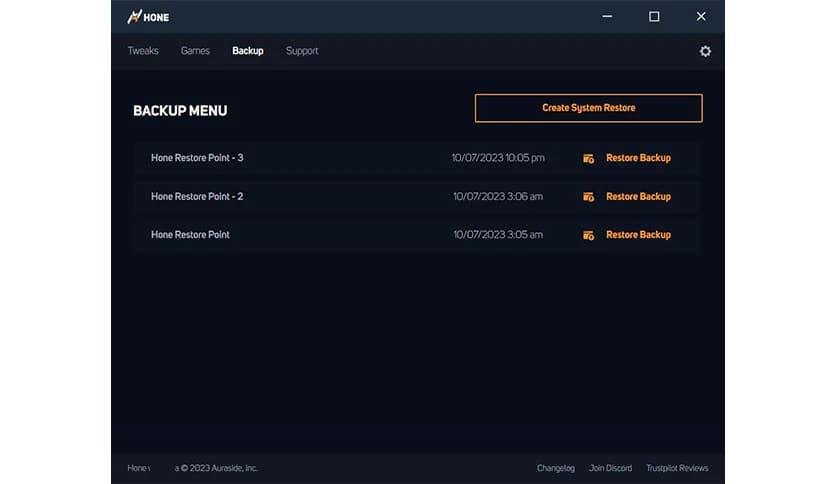Click the BACKUP MENU heading
The height and width of the screenshot is (484, 836).
pos(180,110)
